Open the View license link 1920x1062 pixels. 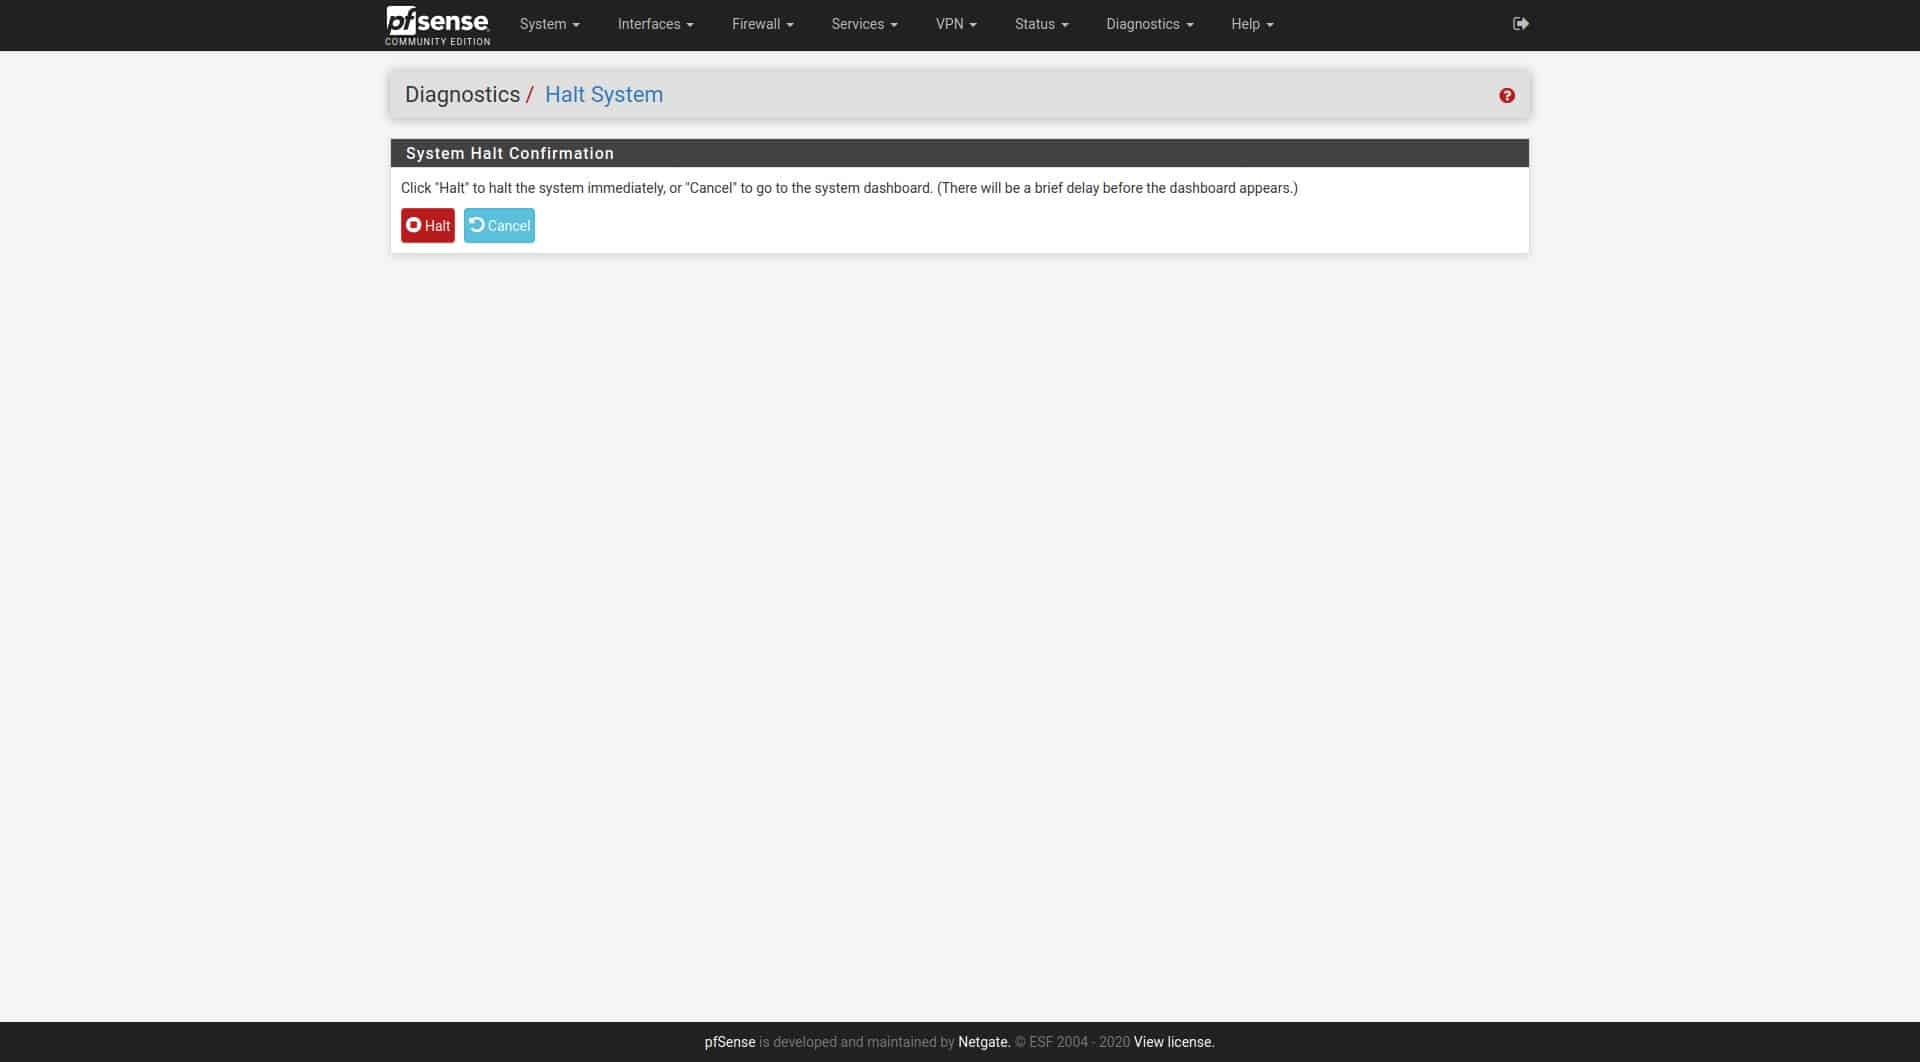pyautogui.click(x=1174, y=1042)
